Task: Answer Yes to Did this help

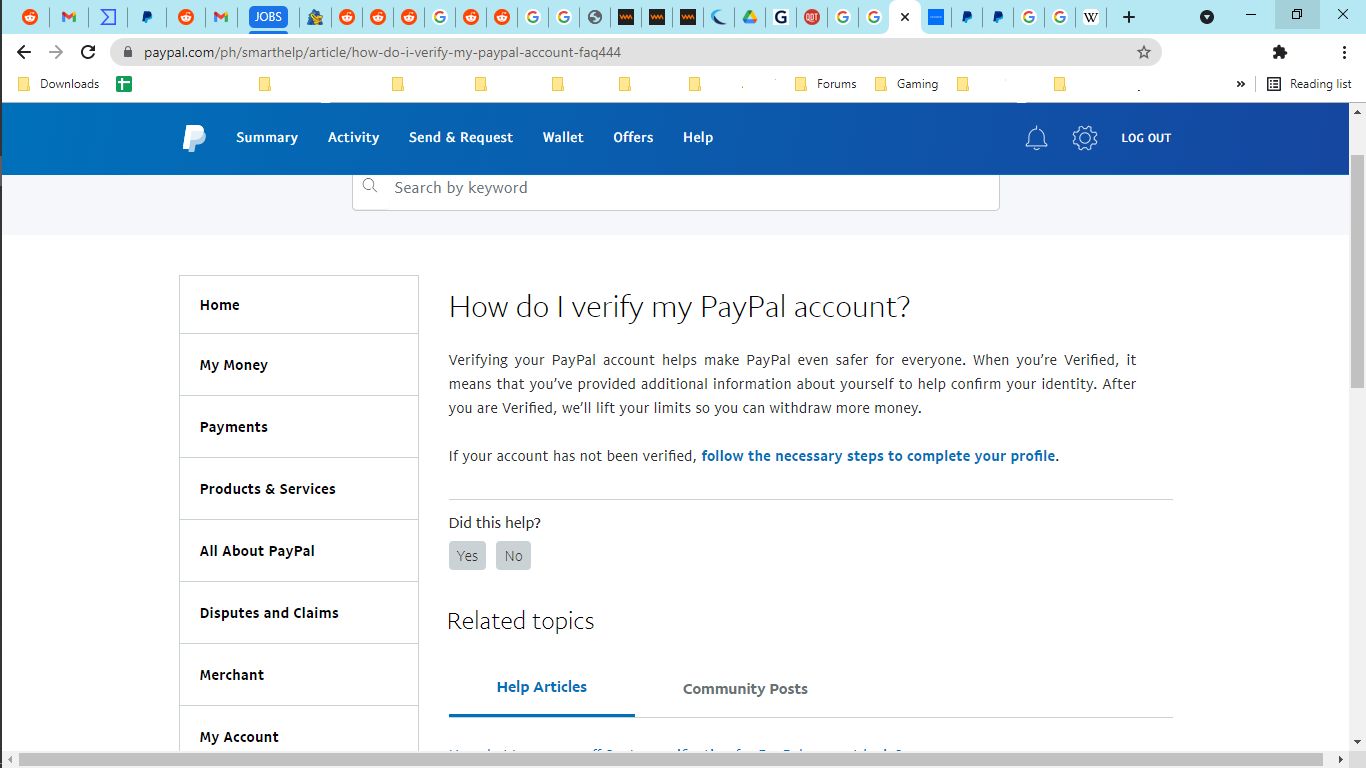Action: 467,556
